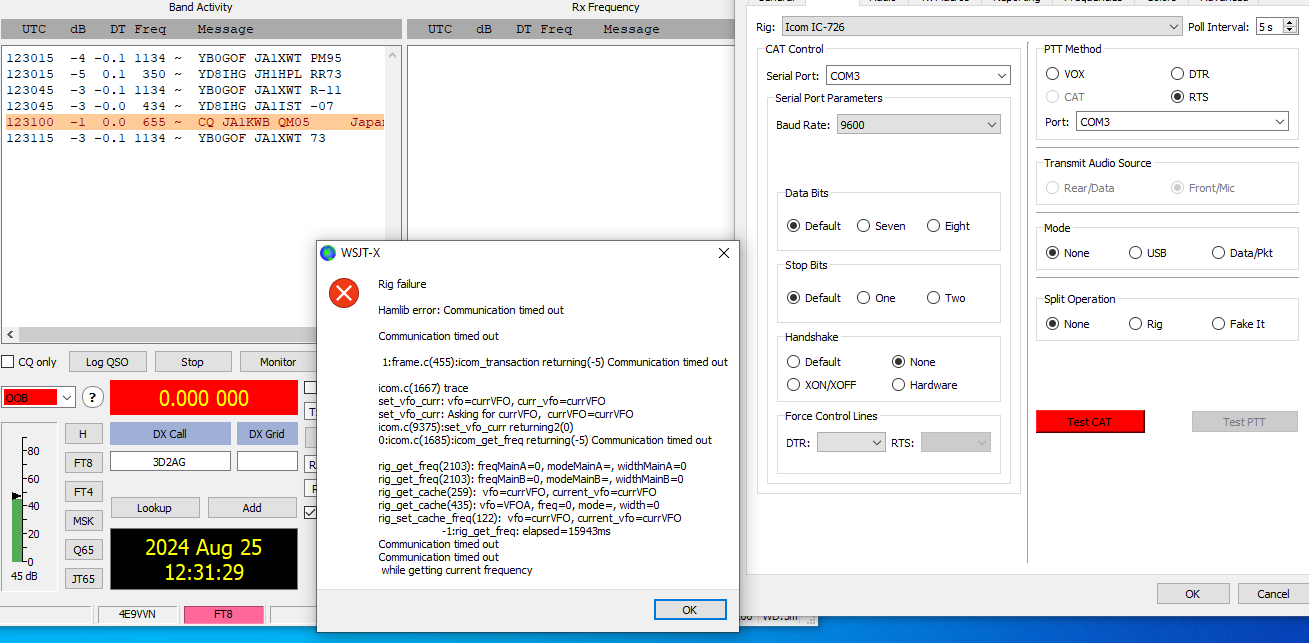Click the DX Grid label button
This screenshot has width=1309, height=643.
coord(267,434)
